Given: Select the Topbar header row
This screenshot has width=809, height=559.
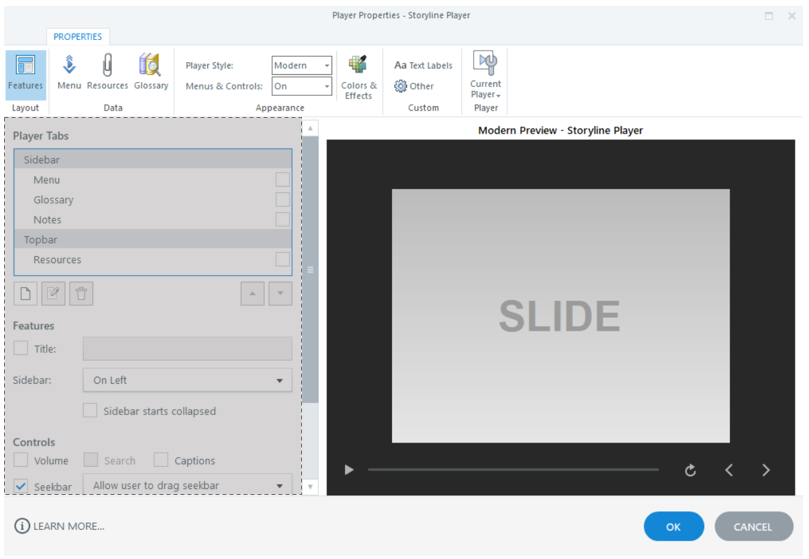Looking at the screenshot, I should (x=153, y=239).
